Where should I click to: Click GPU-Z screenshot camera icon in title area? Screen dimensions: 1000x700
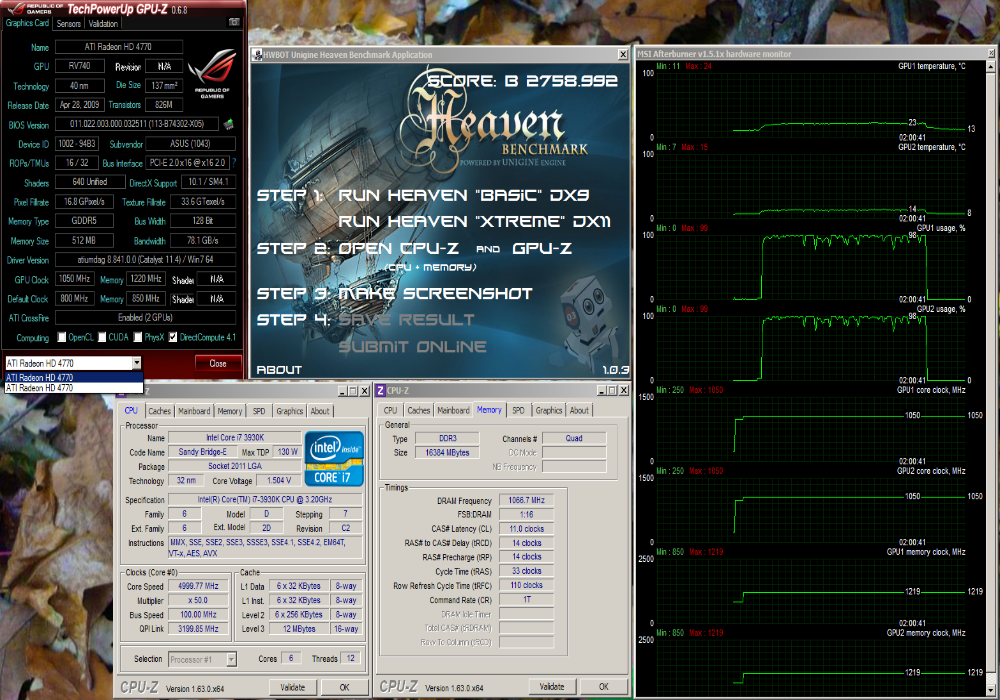pos(235,22)
